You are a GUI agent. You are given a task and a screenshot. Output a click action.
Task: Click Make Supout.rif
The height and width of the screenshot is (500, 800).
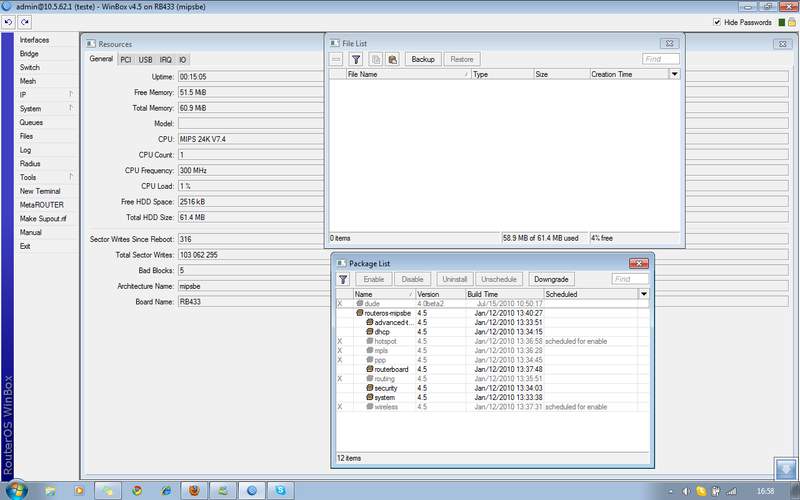[x=43, y=218]
